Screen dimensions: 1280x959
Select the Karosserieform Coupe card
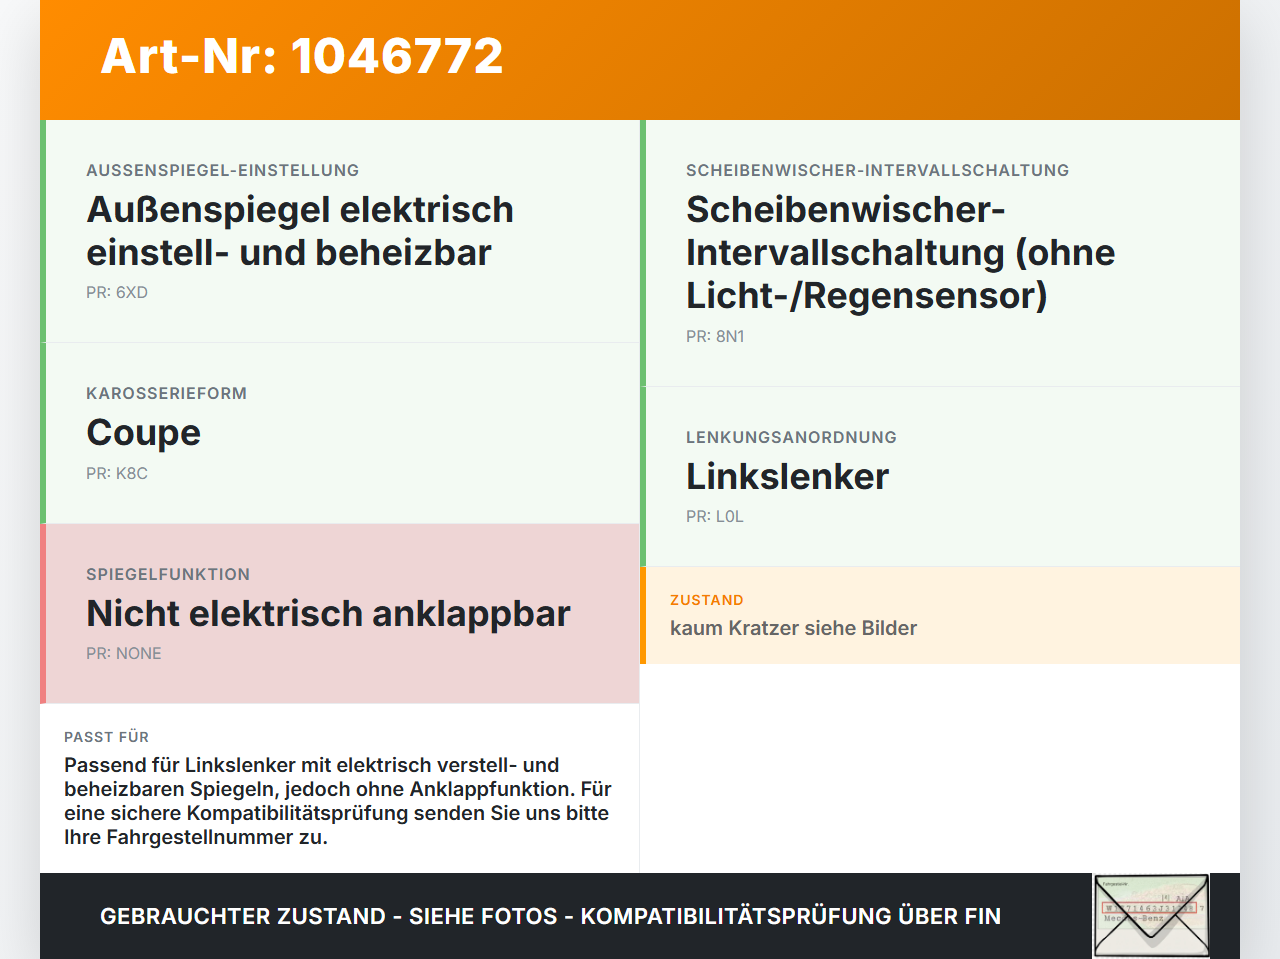pyautogui.click(x=340, y=433)
